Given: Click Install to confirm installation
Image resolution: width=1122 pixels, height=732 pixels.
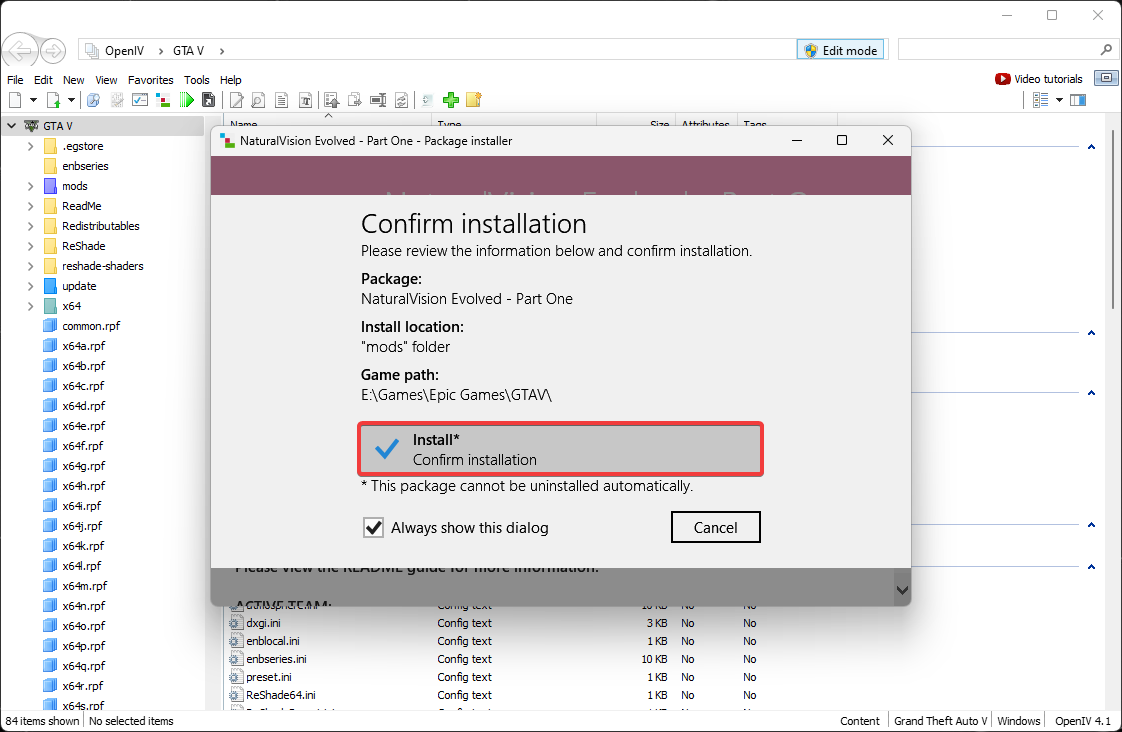Looking at the screenshot, I should pyautogui.click(x=561, y=449).
